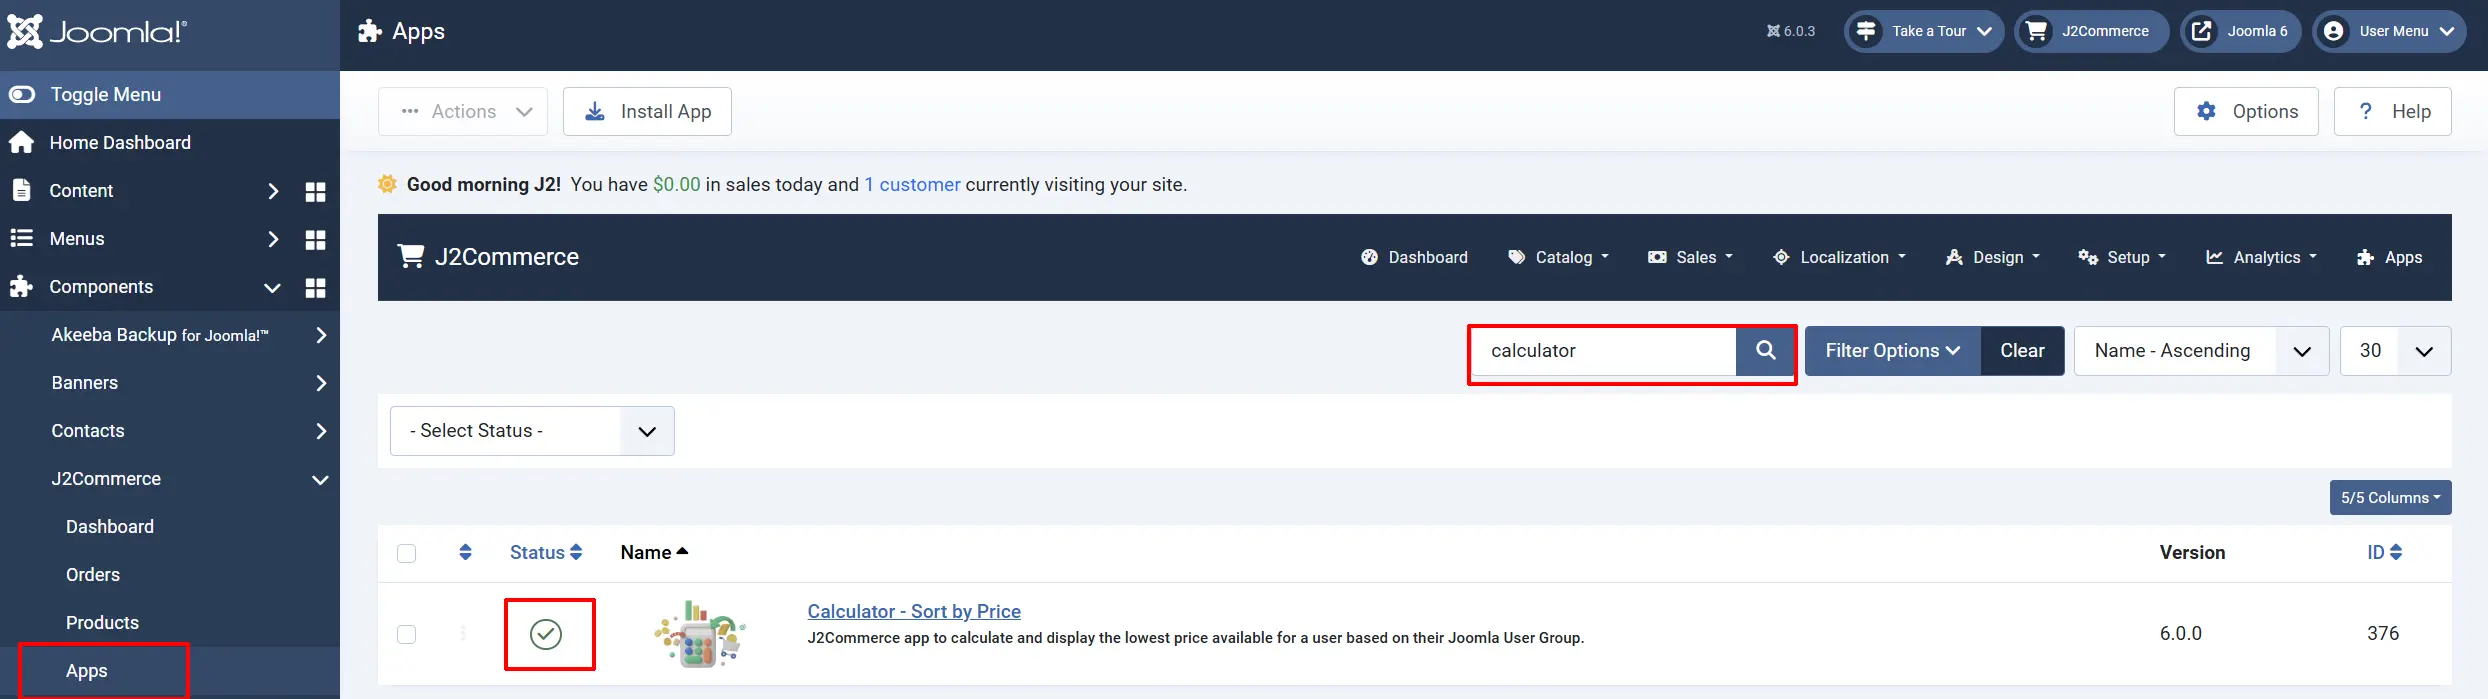Viewport: 2488px width, 699px height.
Task: Open the Content dashboard grid icon
Action: coord(315,192)
